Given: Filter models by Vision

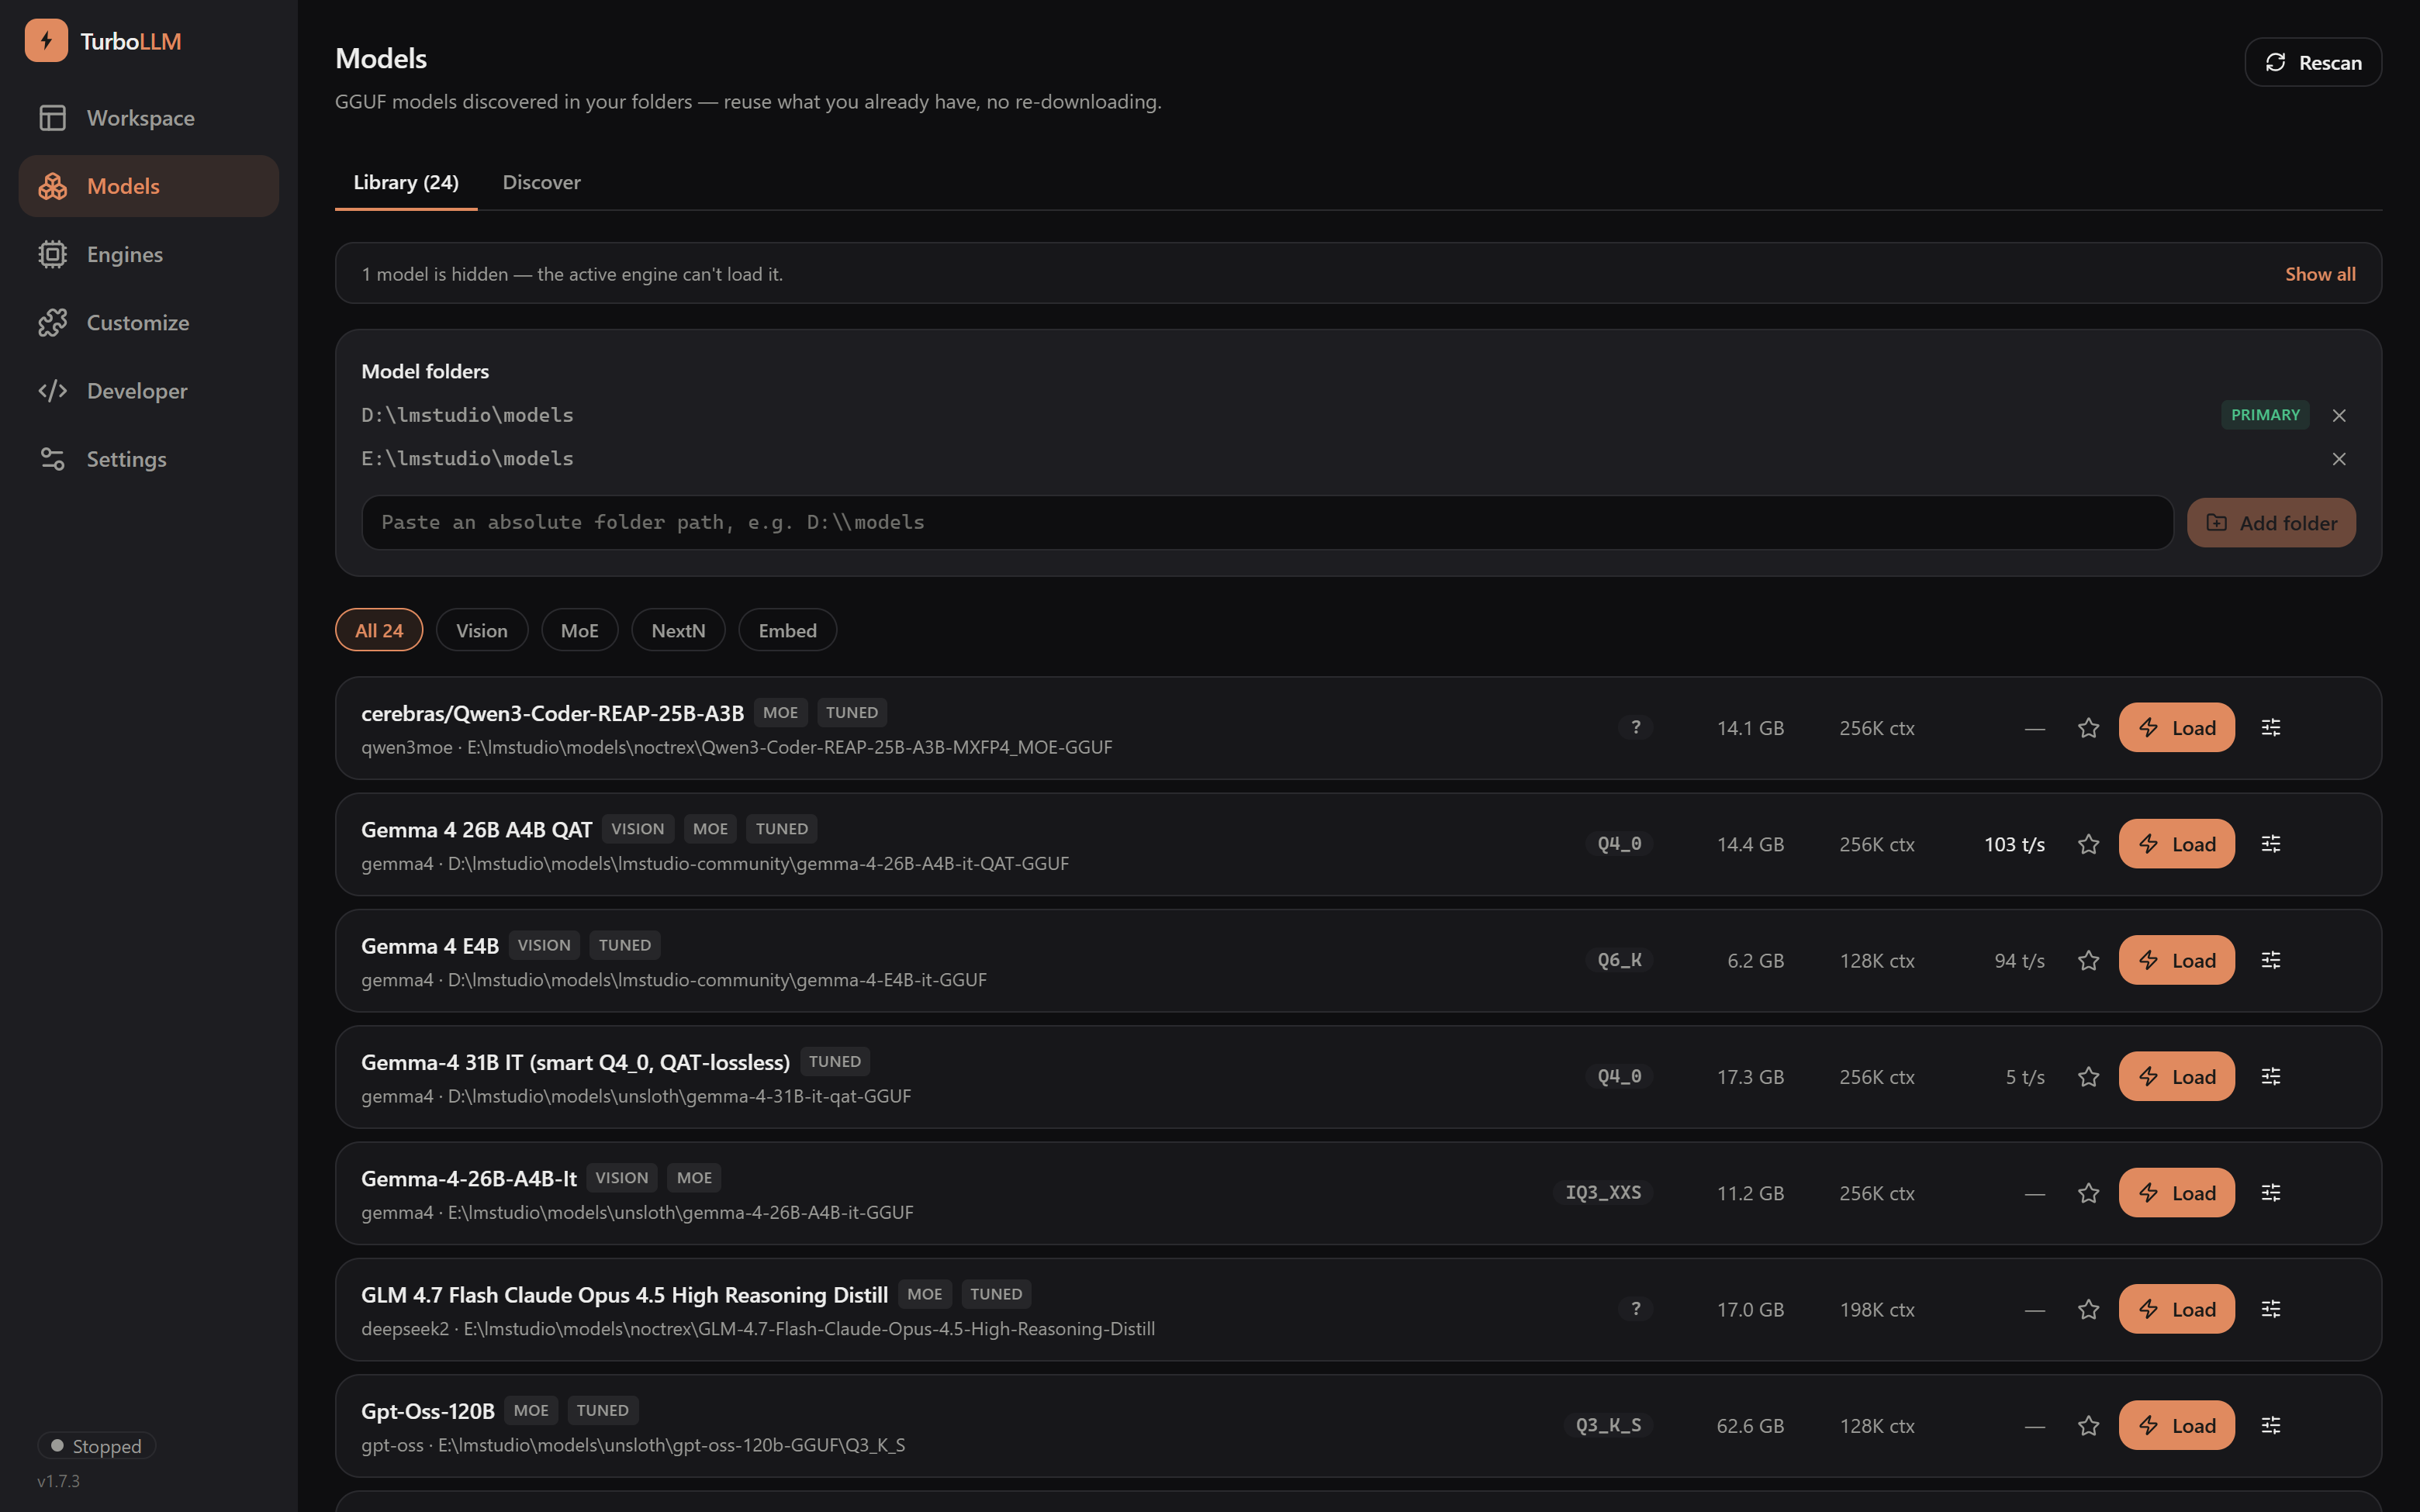Looking at the screenshot, I should click(x=482, y=630).
